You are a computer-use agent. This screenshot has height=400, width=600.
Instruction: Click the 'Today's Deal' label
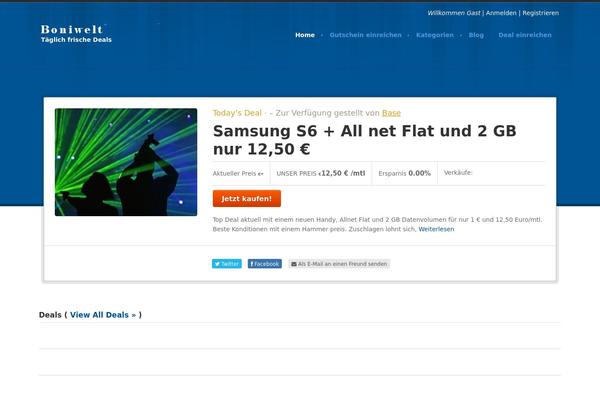(237, 113)
